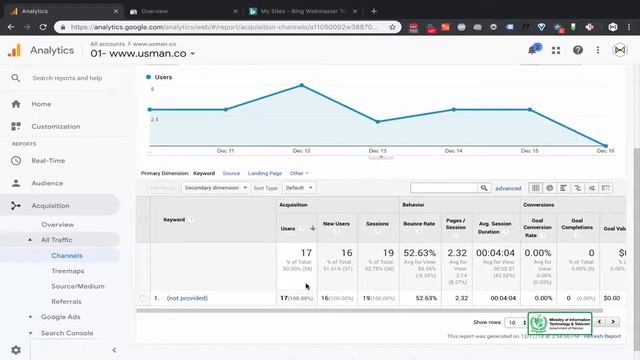640x360 pixels.
Task: Expand the Search Console group
Action: tap(30, 333)
